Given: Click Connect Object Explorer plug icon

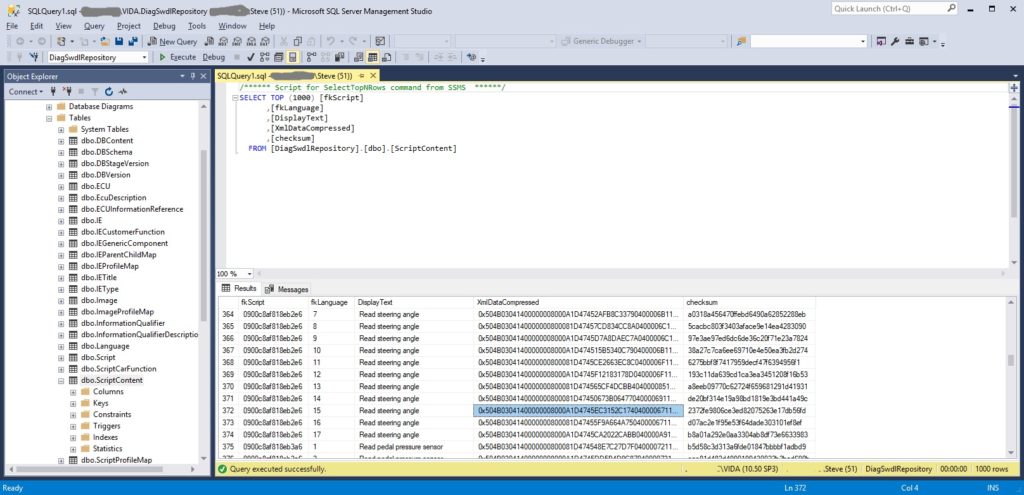Looking at the screenshot, I should (55, 91).
